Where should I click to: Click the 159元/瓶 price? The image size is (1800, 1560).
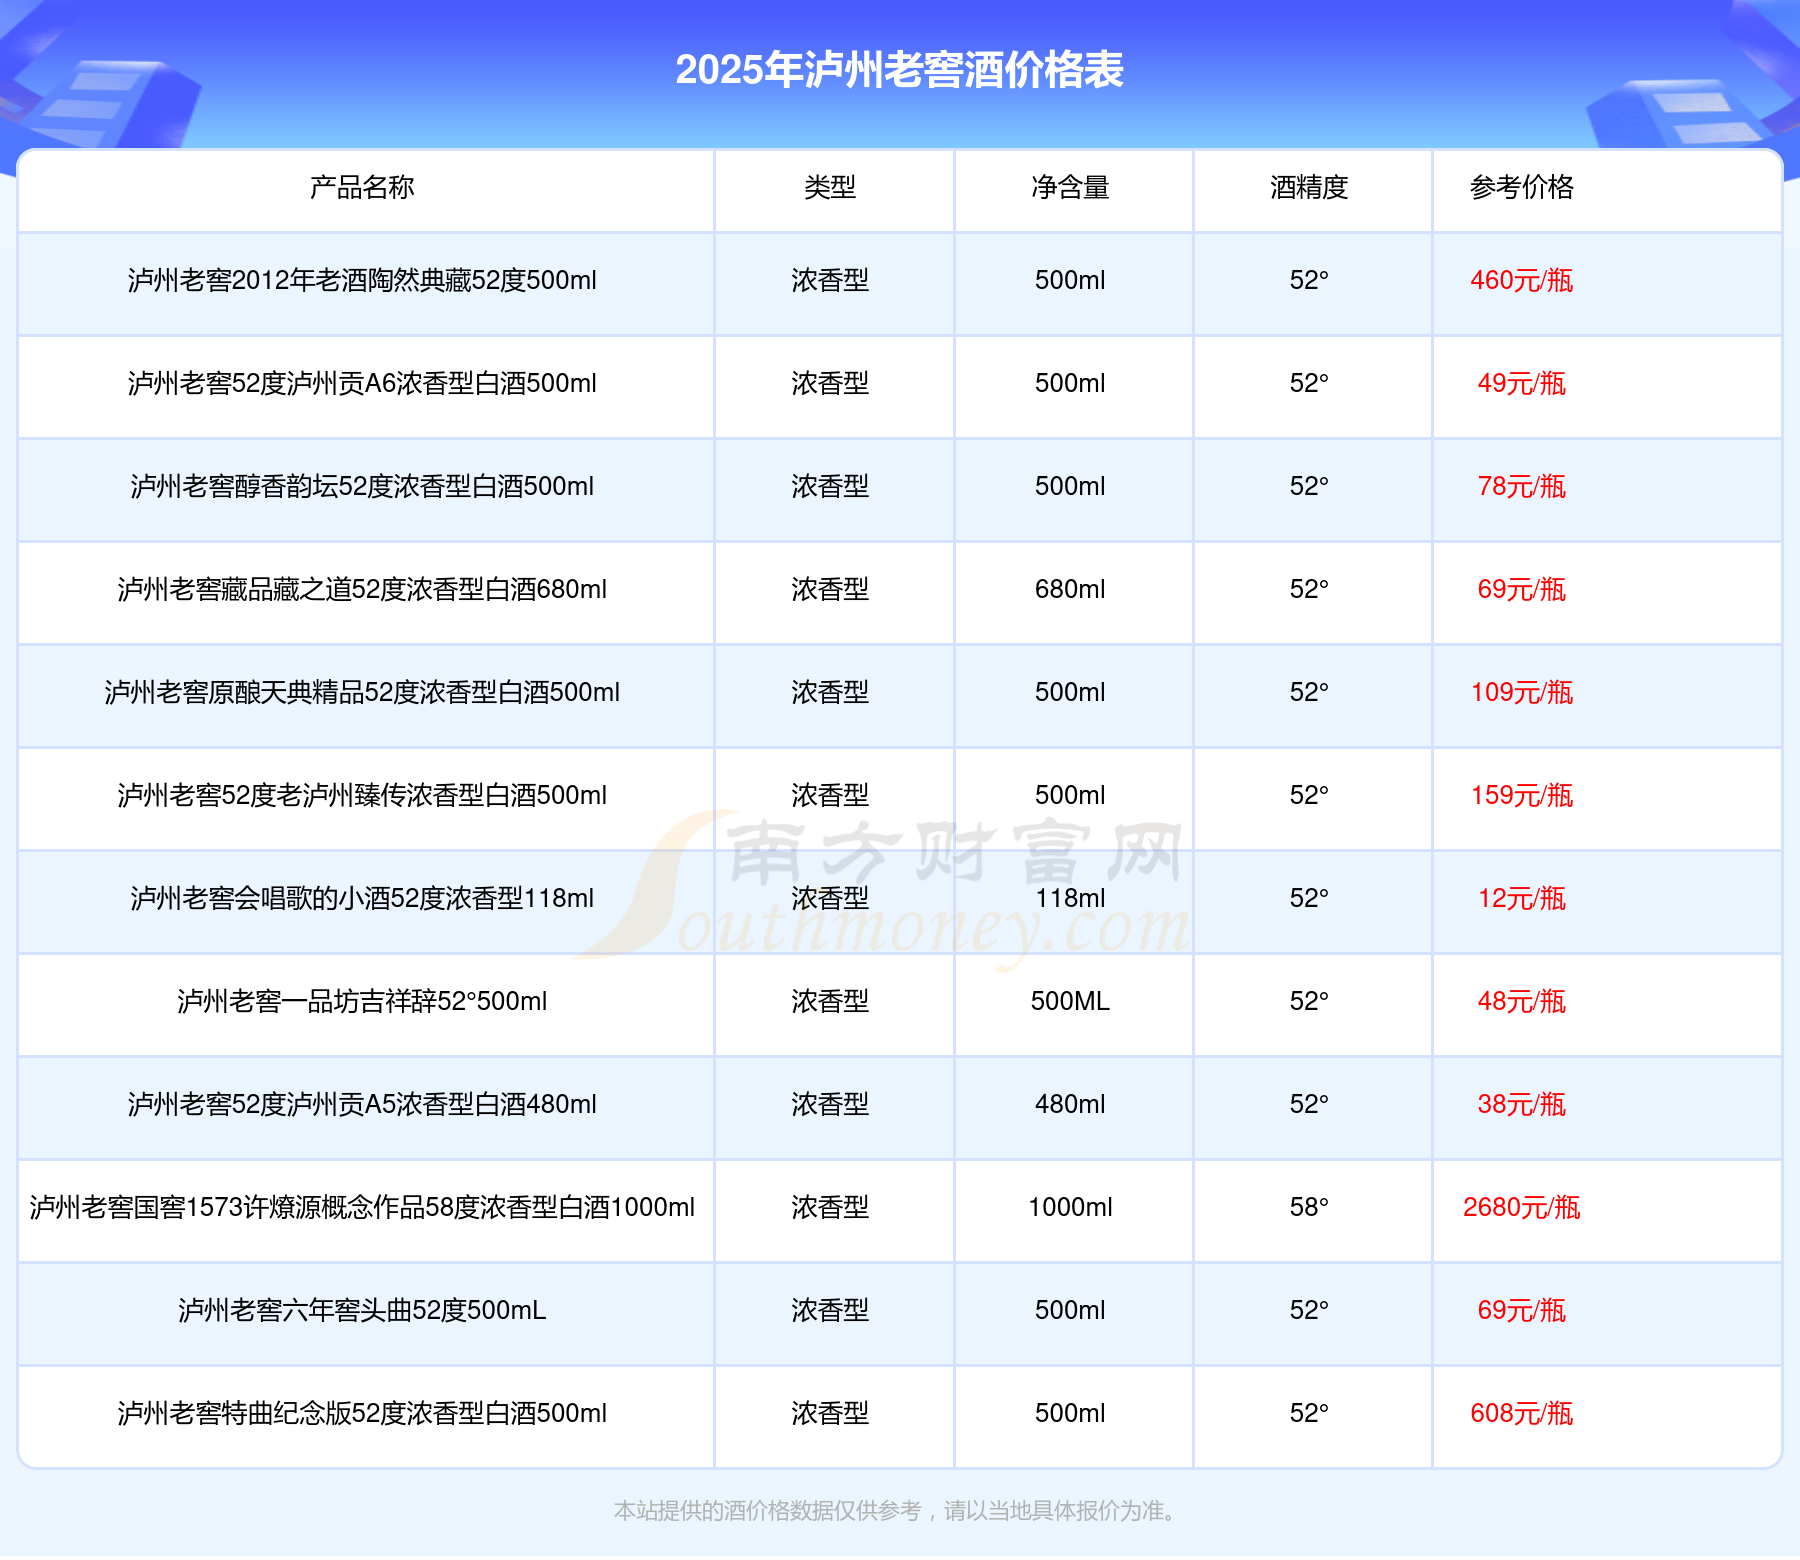point(1521,796)
